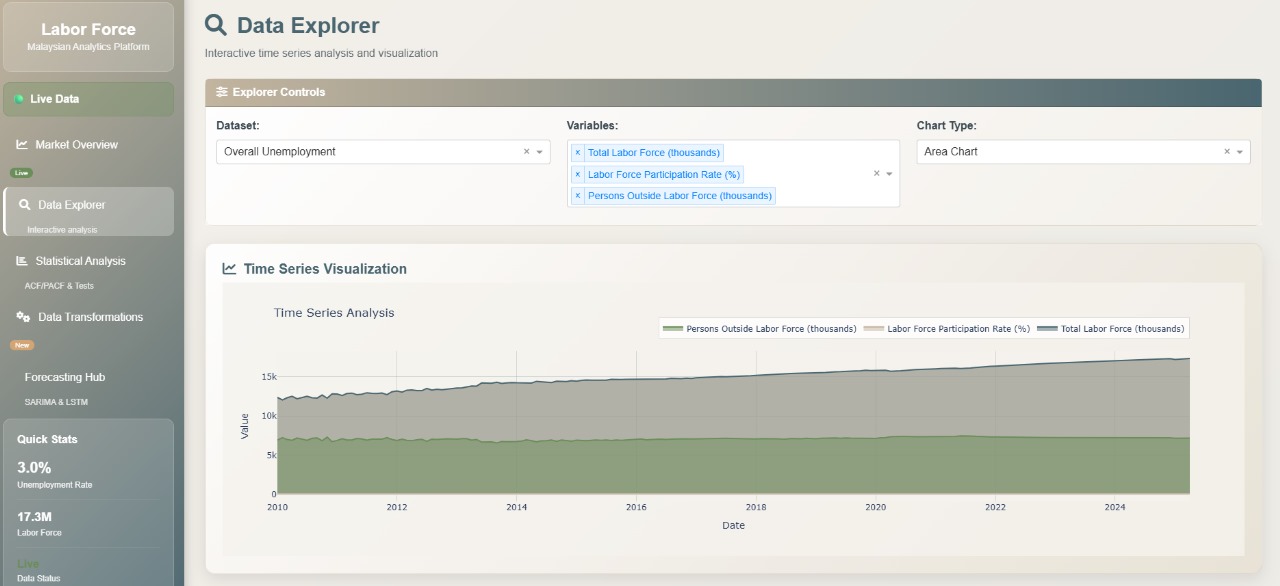
Task: Click the large search icon beside page title
Action: [215, 25]
